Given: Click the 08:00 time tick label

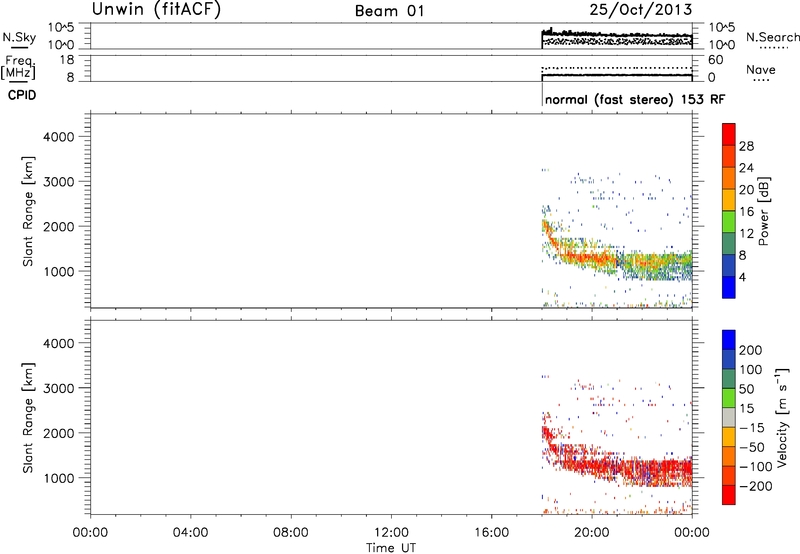Looking at the screenshot, I should pyautogui.click(x=291, y=533).
